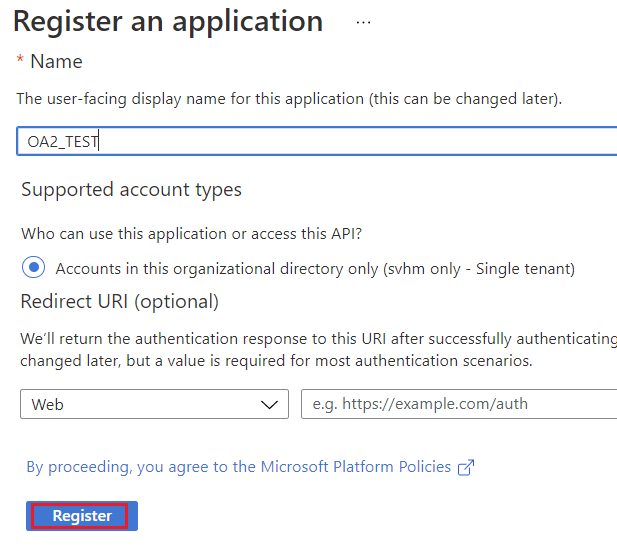Image resolution: width=617 pixels, height=547 pixels.
Task: Open the ellipsis more options menu beside title
Action: click(x=363, y=22)
